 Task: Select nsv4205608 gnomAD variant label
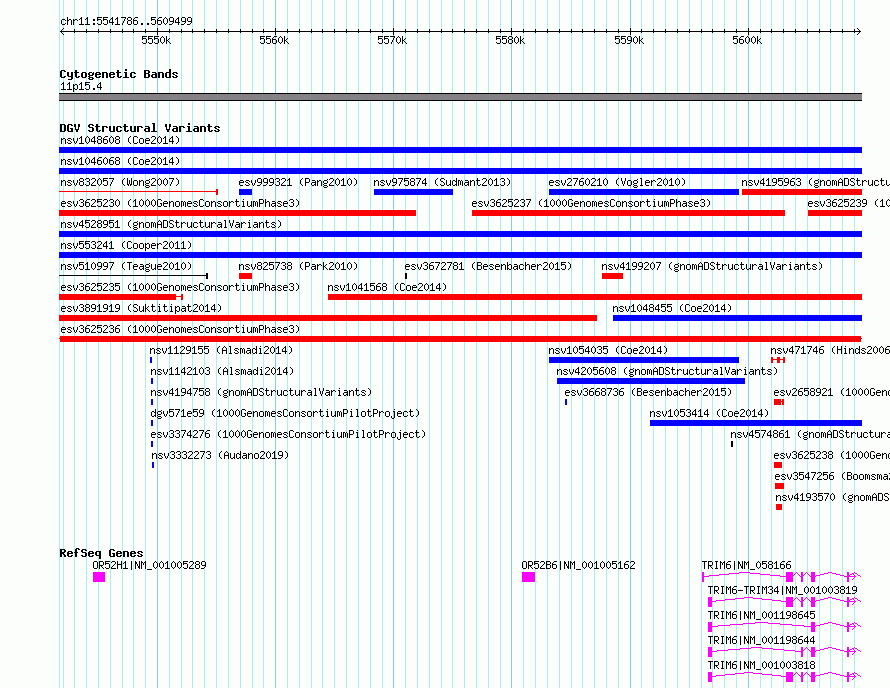667,371
